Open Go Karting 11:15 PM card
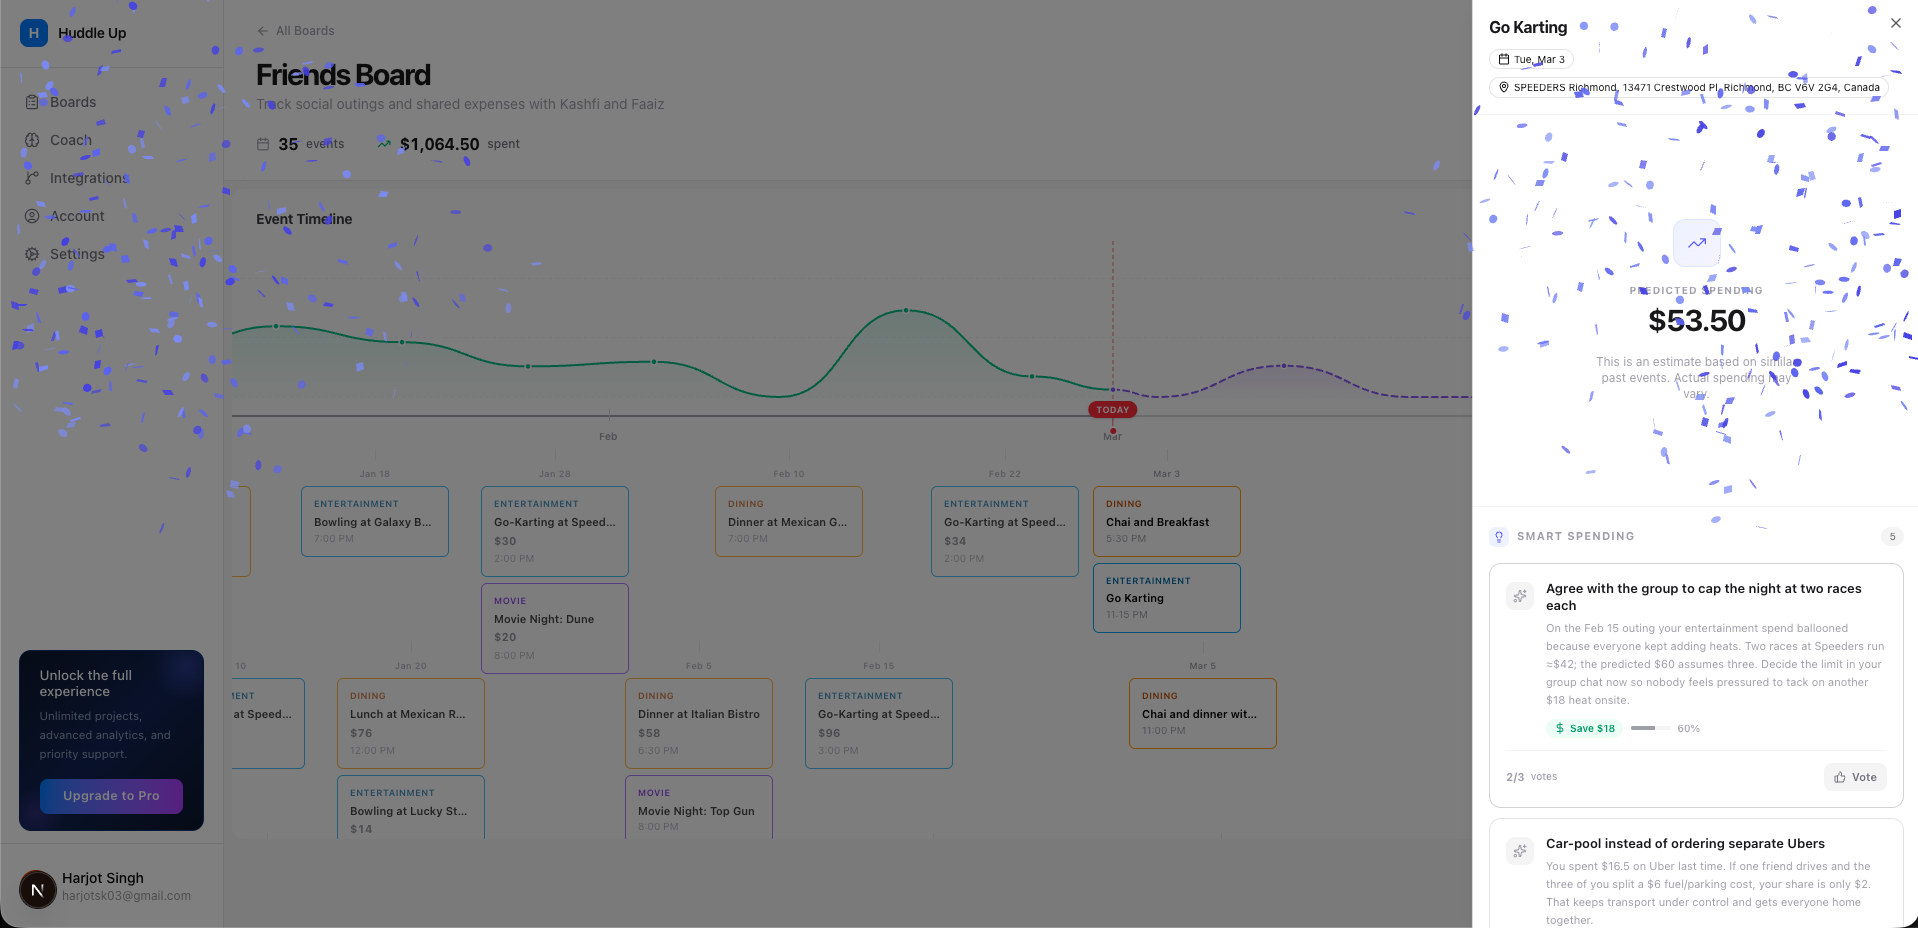Viewport: 1918px width, 928px height. click(1167, 598)
